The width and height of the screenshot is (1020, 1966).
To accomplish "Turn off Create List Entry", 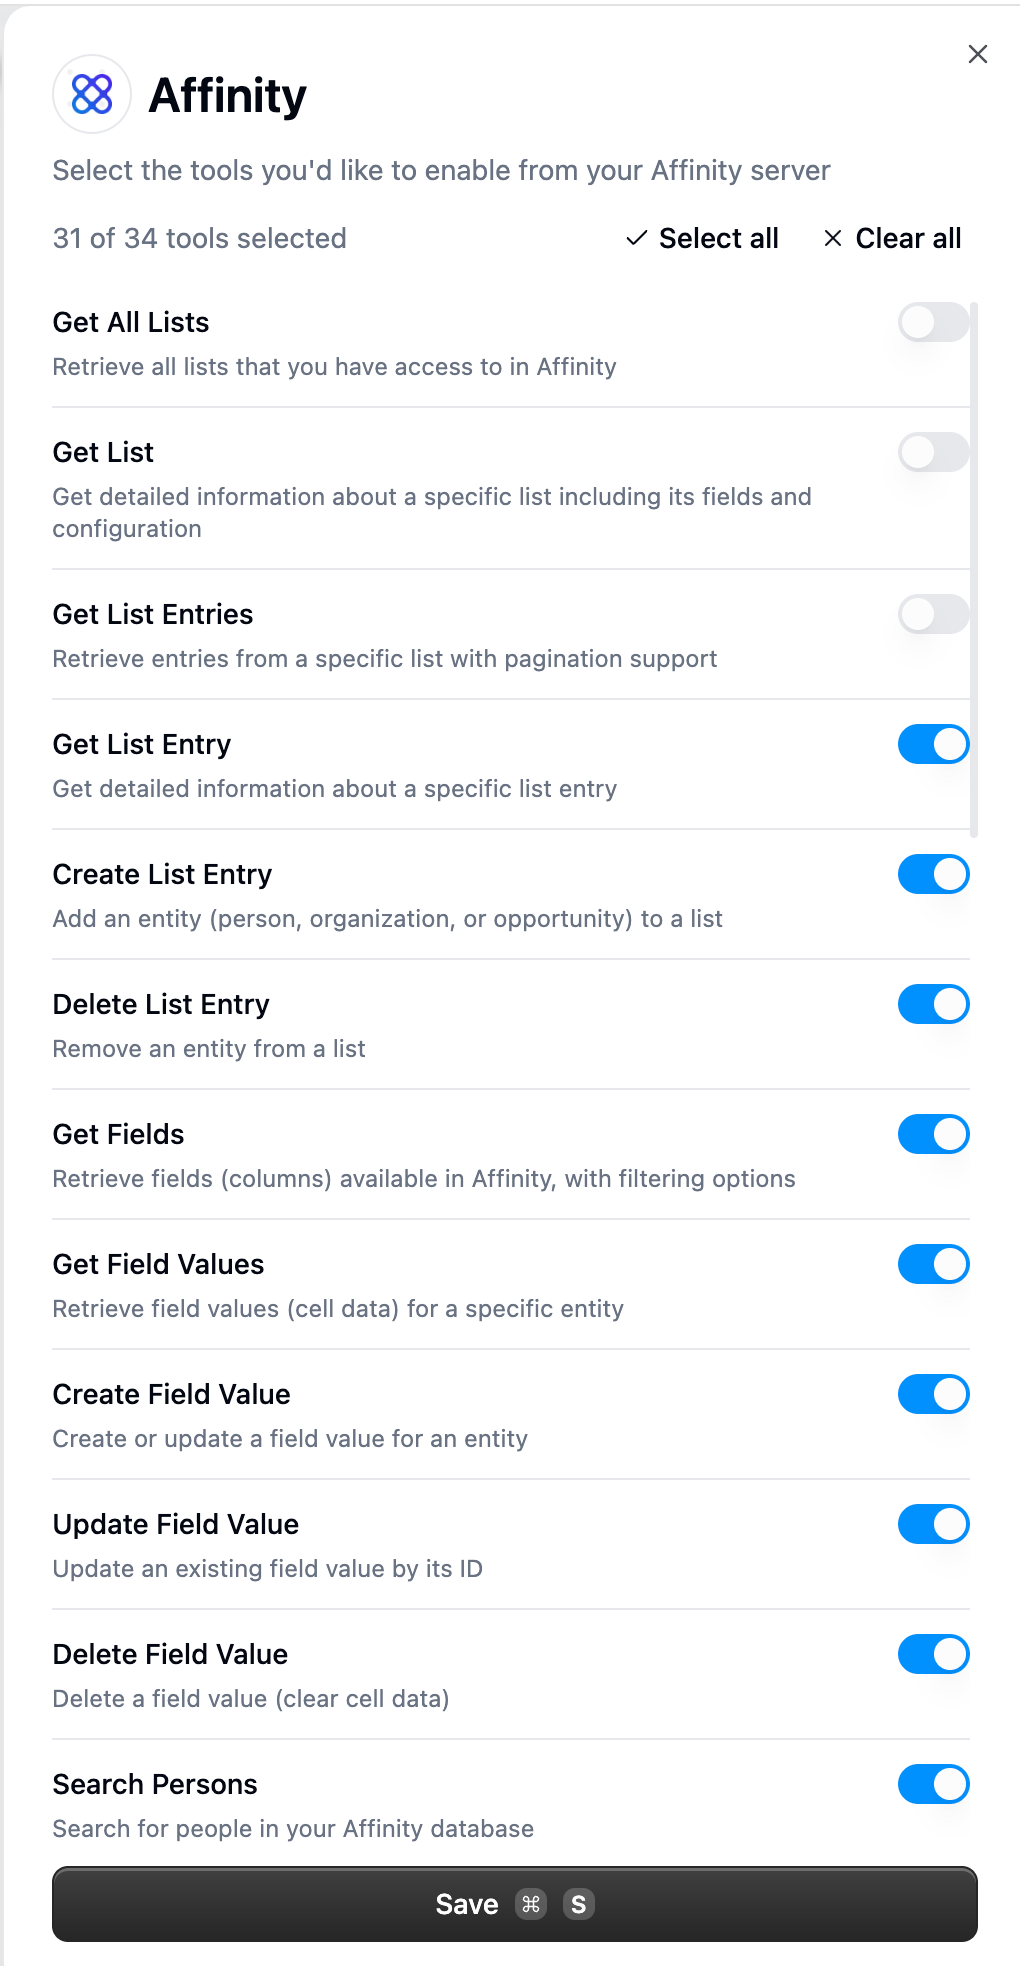I will coord(932,874).
